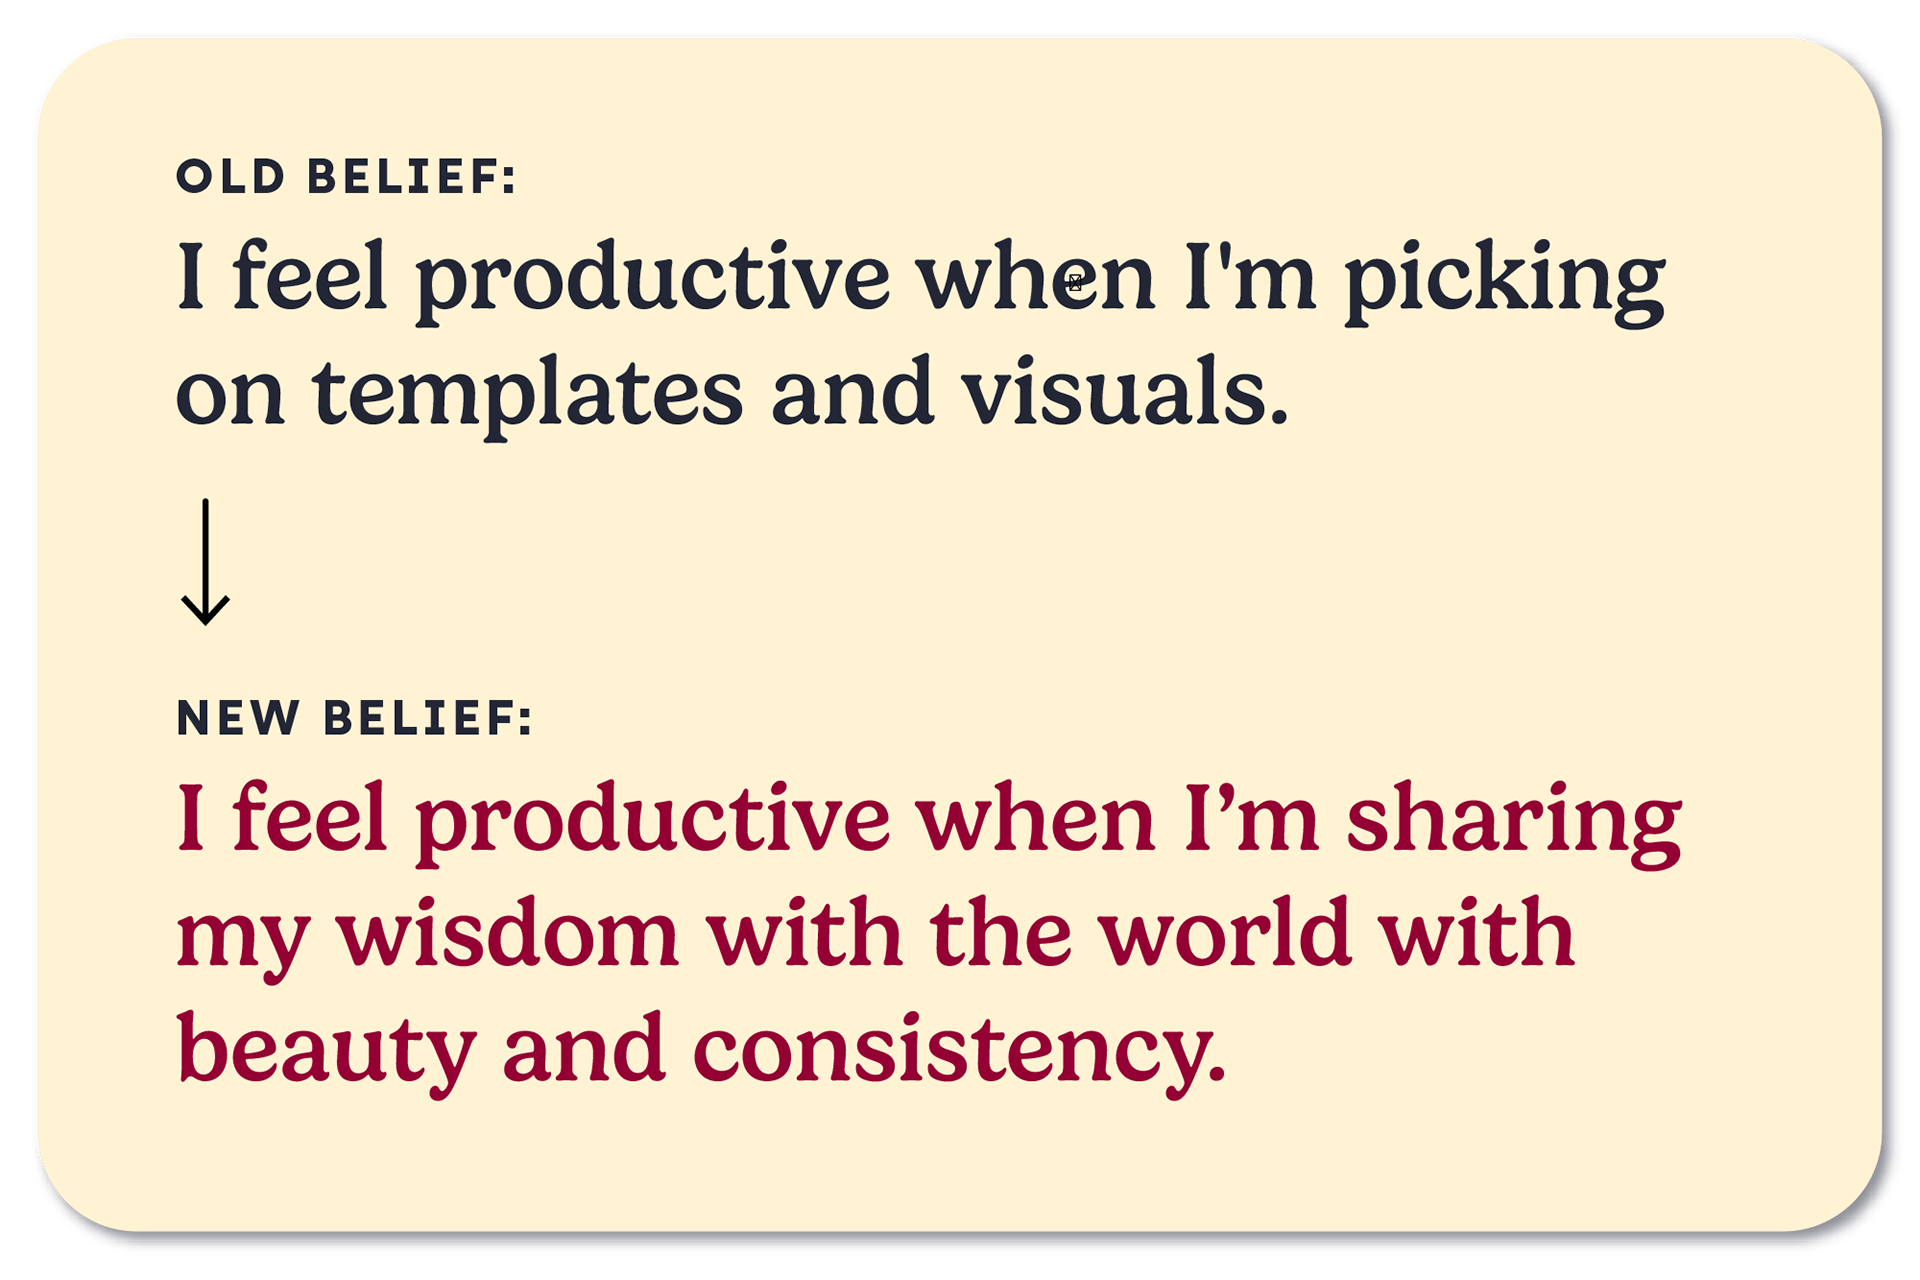Image resolution: width=1920 pixels, height=1280 pixels.
Task: Click the down arrow between the beliefs
Action: click(205, 562)
